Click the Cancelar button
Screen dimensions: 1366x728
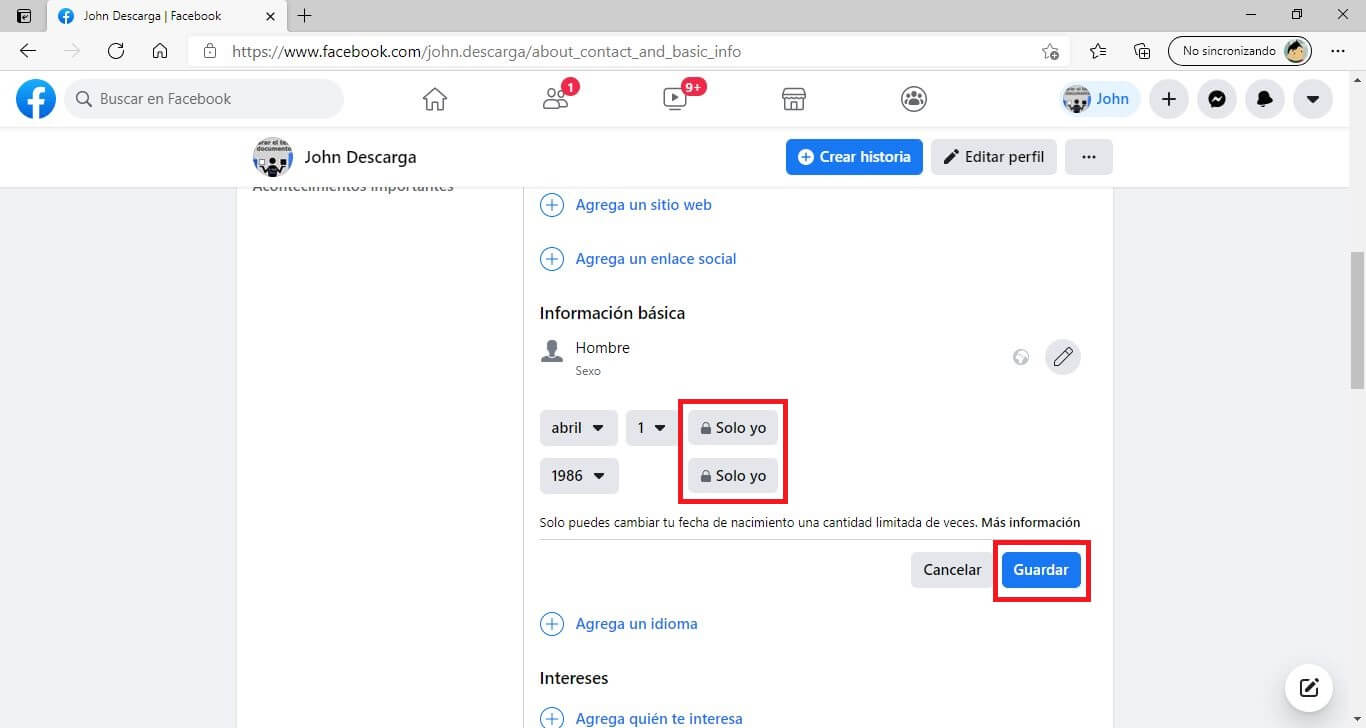click(x=952, y=570)
